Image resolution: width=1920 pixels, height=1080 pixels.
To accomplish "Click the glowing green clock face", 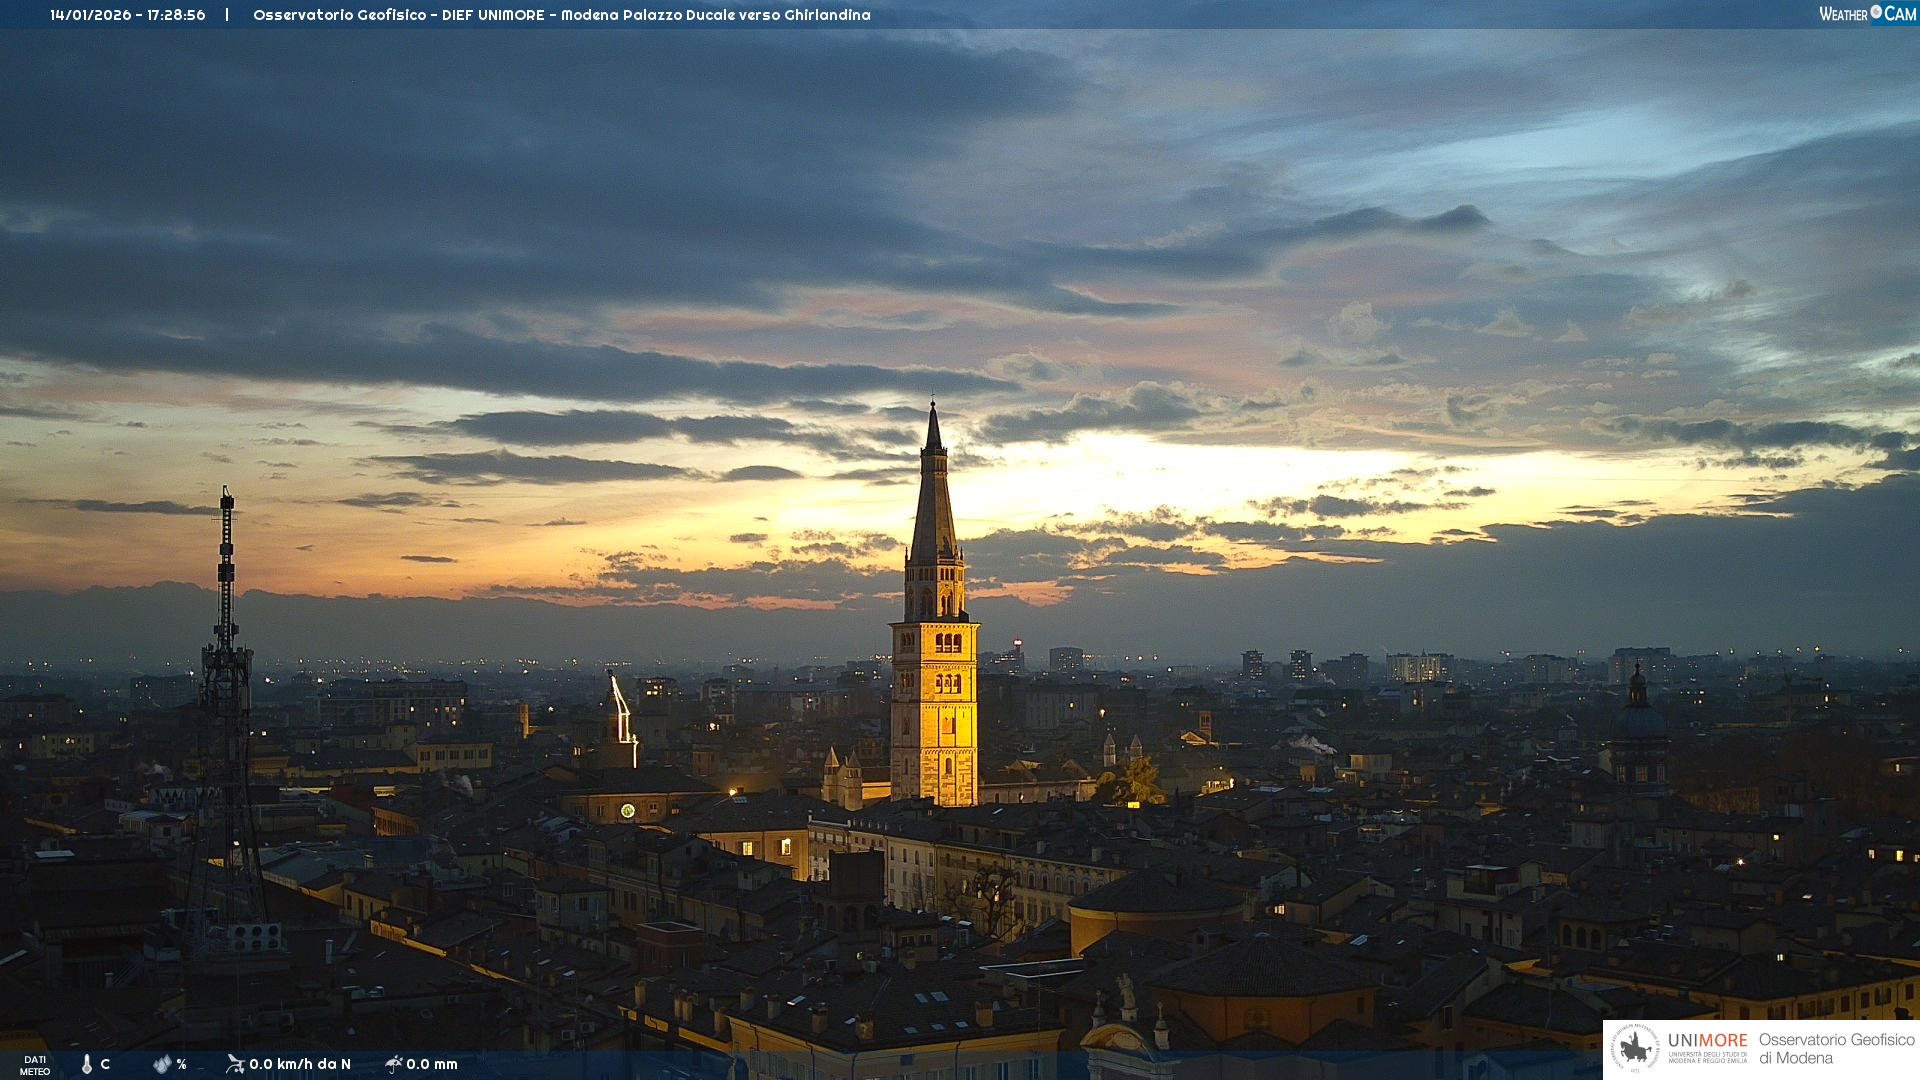I will pyautogui.click(x=627, y=810).
